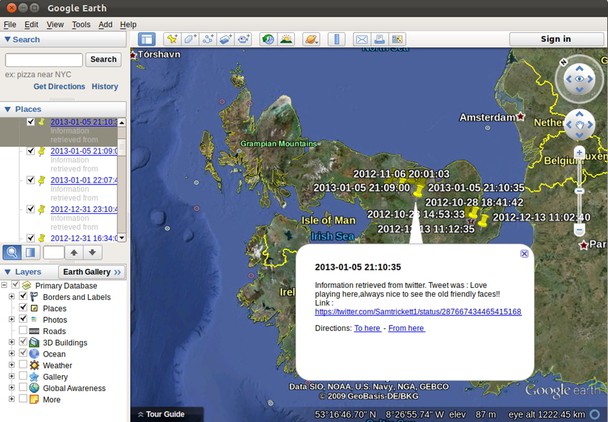Add an image overlay
The image size is (608, 422).
[x=225, y=39]
